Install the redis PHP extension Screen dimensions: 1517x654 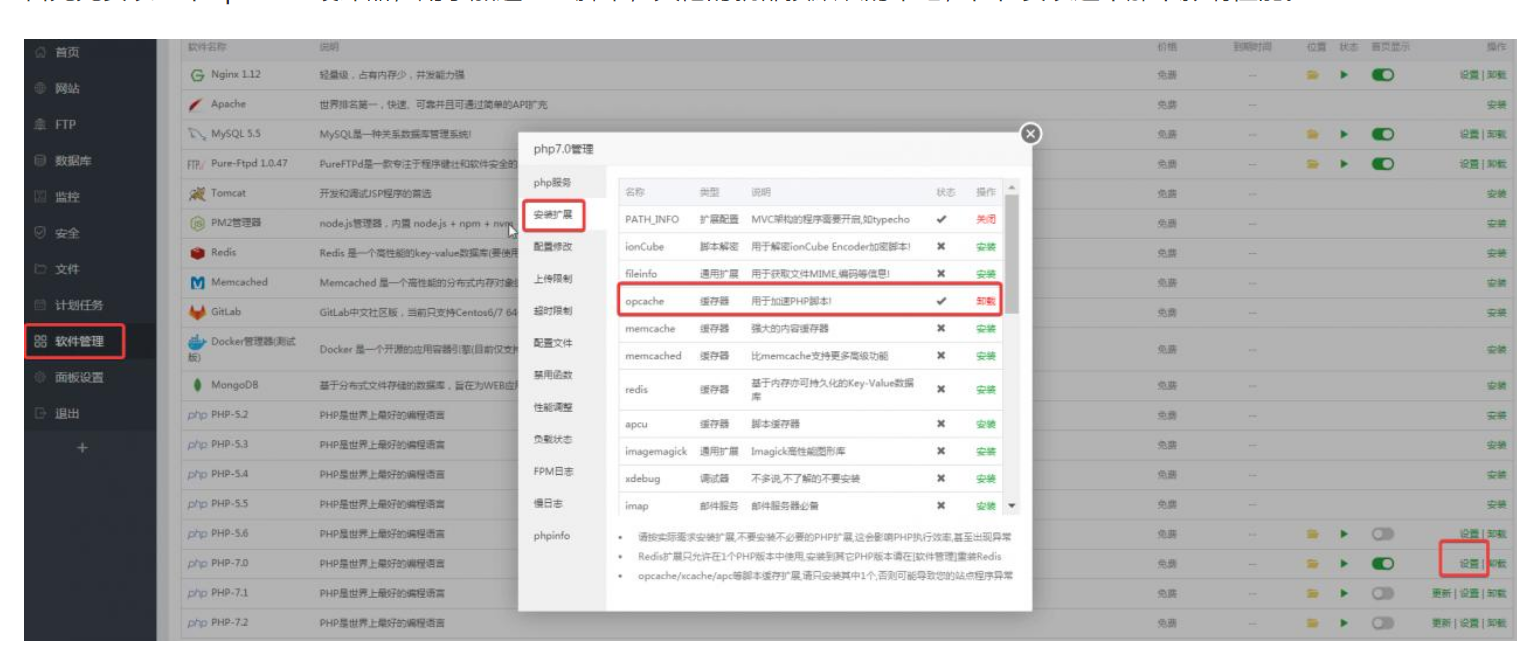[x=985, y=390]
